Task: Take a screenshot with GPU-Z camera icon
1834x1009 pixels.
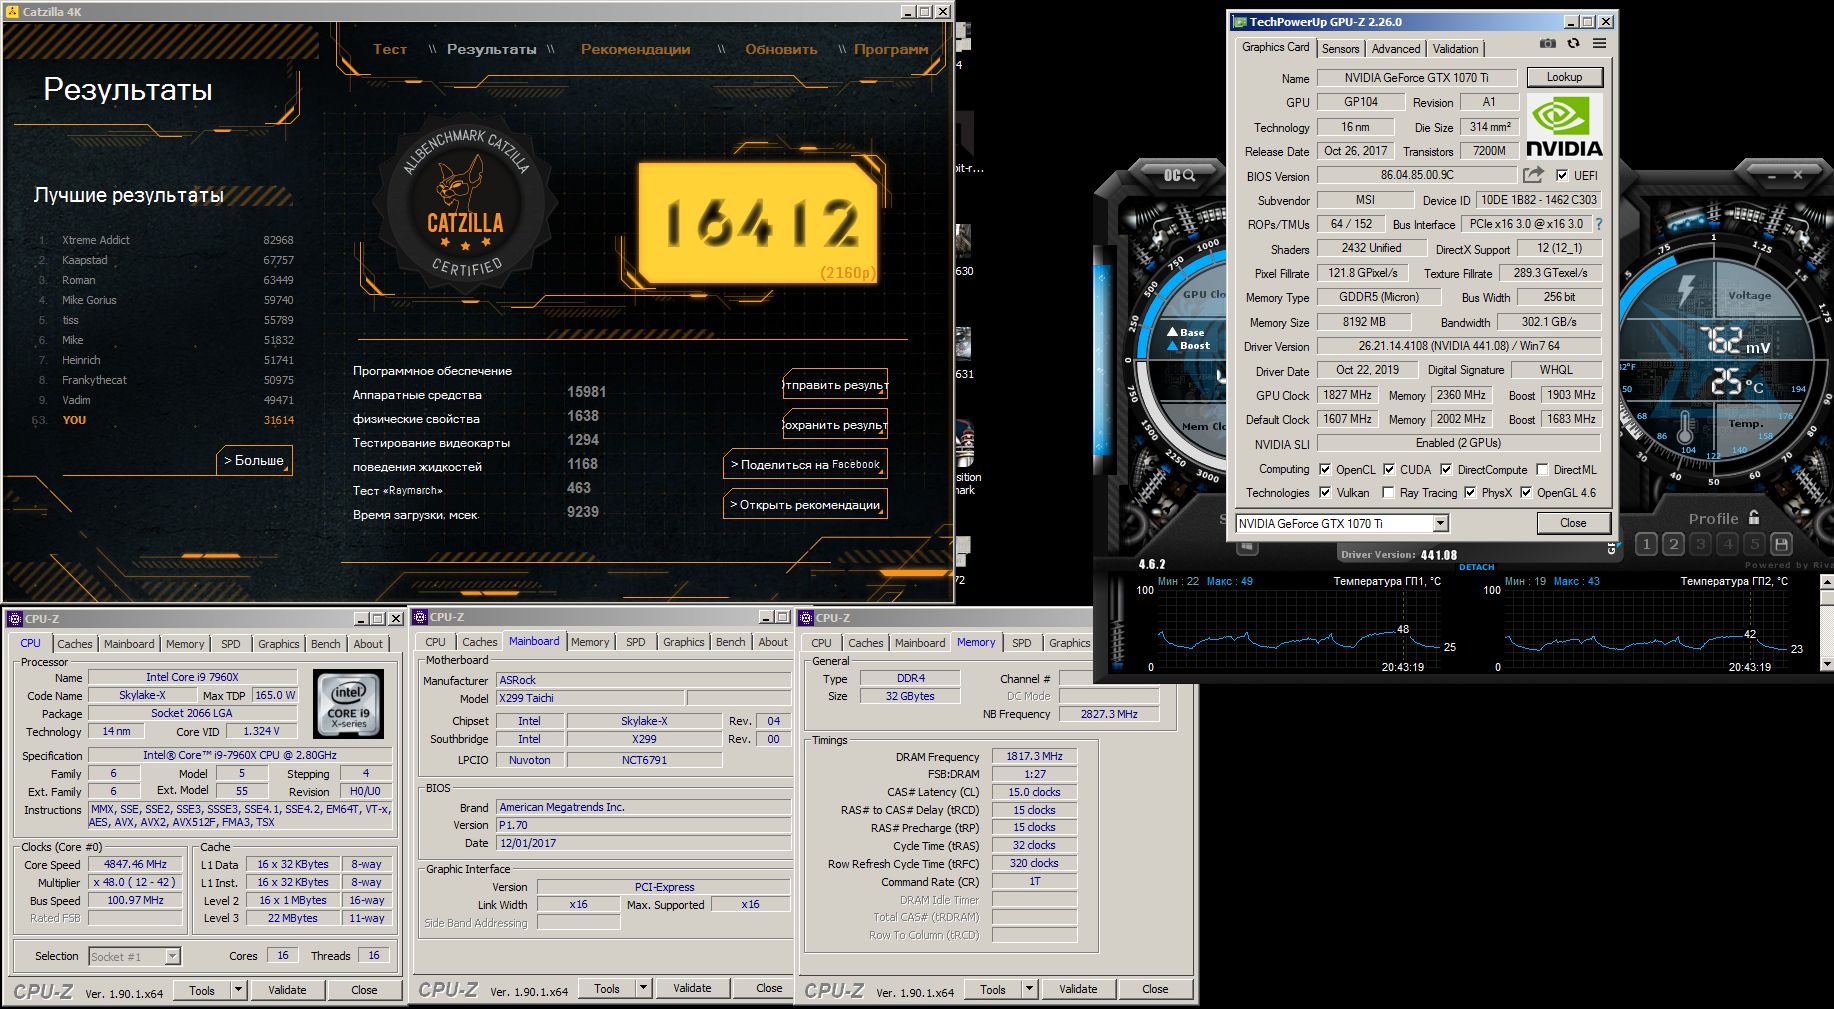Action: click(x=1547, y=44)
